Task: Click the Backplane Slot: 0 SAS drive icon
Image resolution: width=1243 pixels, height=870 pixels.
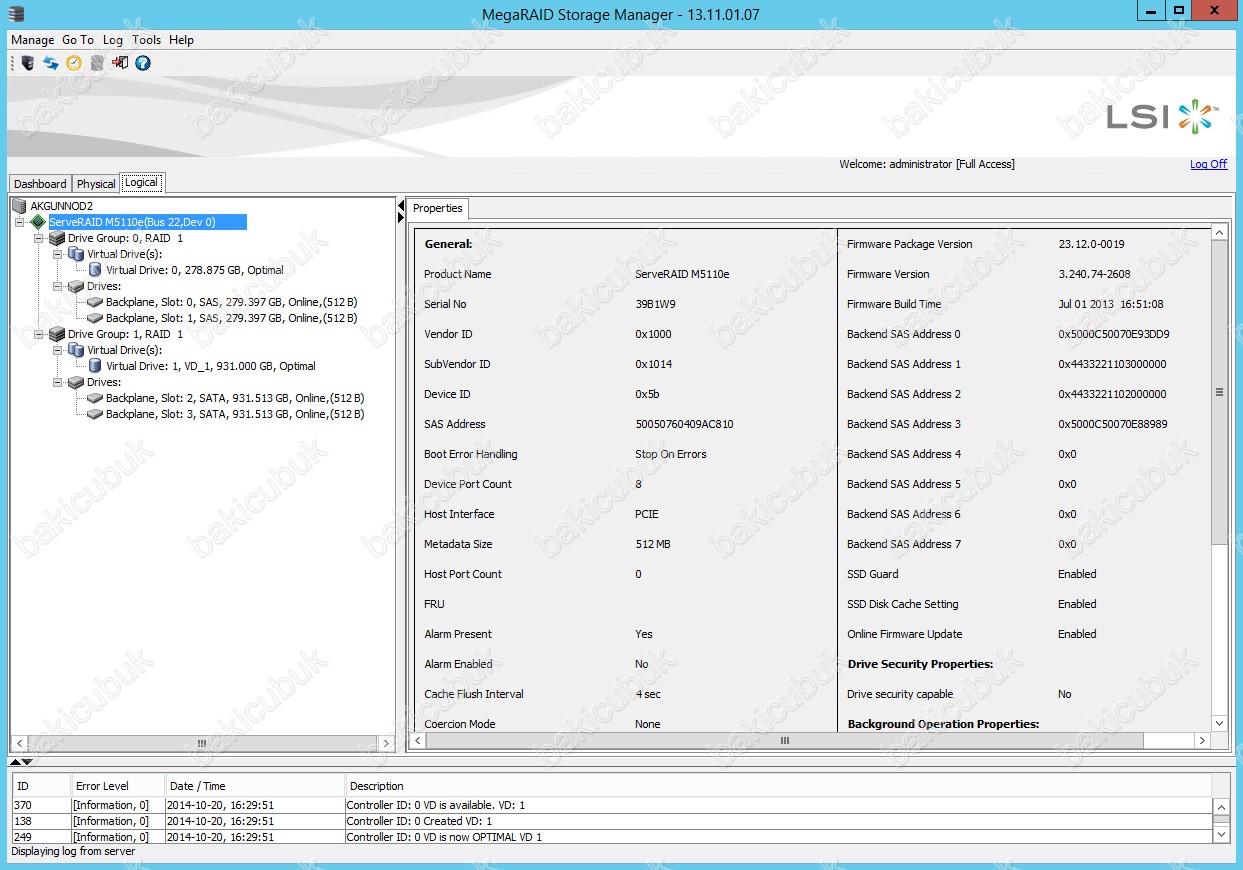Action: pyautogui.click(x=95, y=302)
